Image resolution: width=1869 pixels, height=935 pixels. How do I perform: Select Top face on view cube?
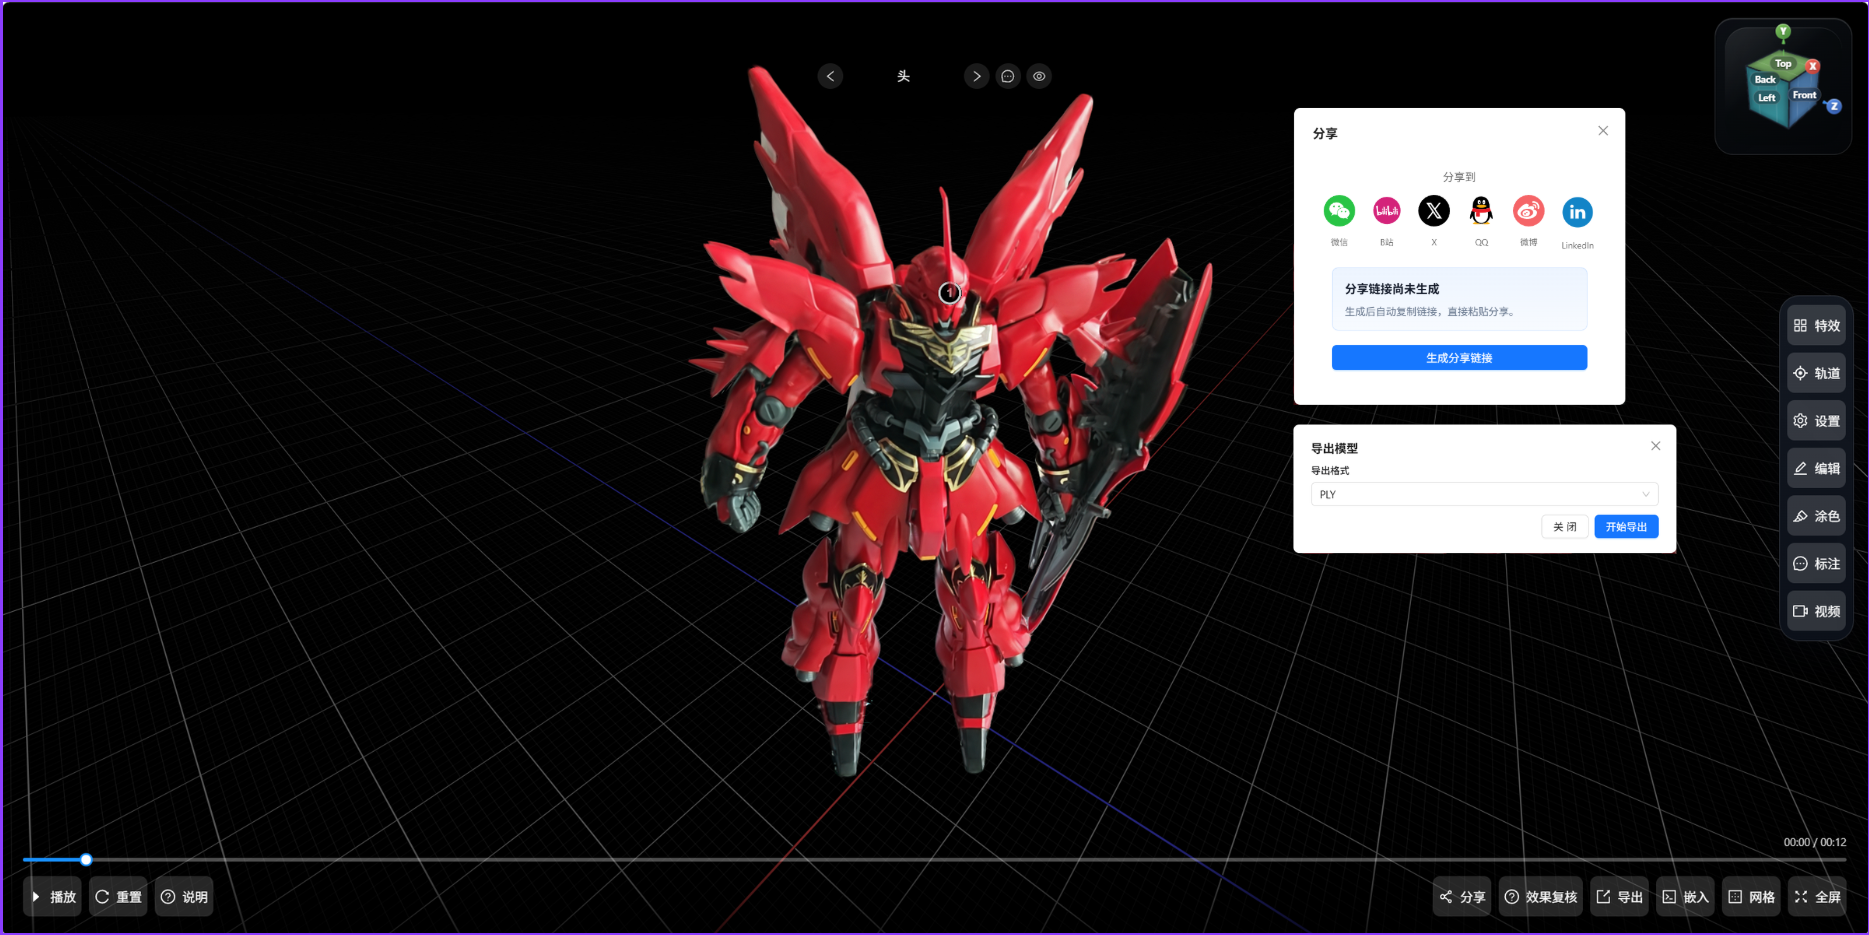(1783, 63)
